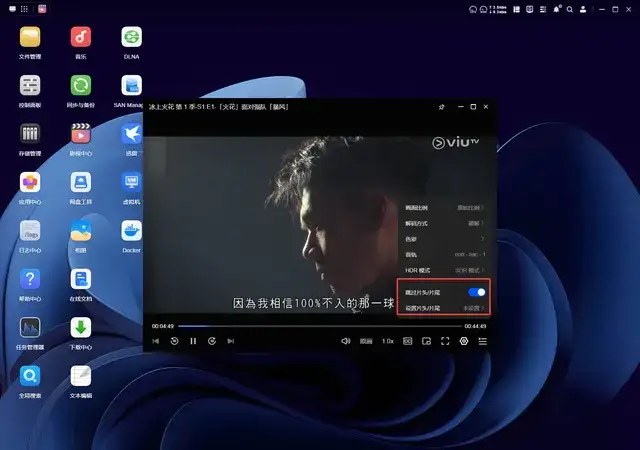The width and height of the screenshot is (640, 450).
Task: Open the 音轨 audio track option
Action: click(x=444, y=254)
